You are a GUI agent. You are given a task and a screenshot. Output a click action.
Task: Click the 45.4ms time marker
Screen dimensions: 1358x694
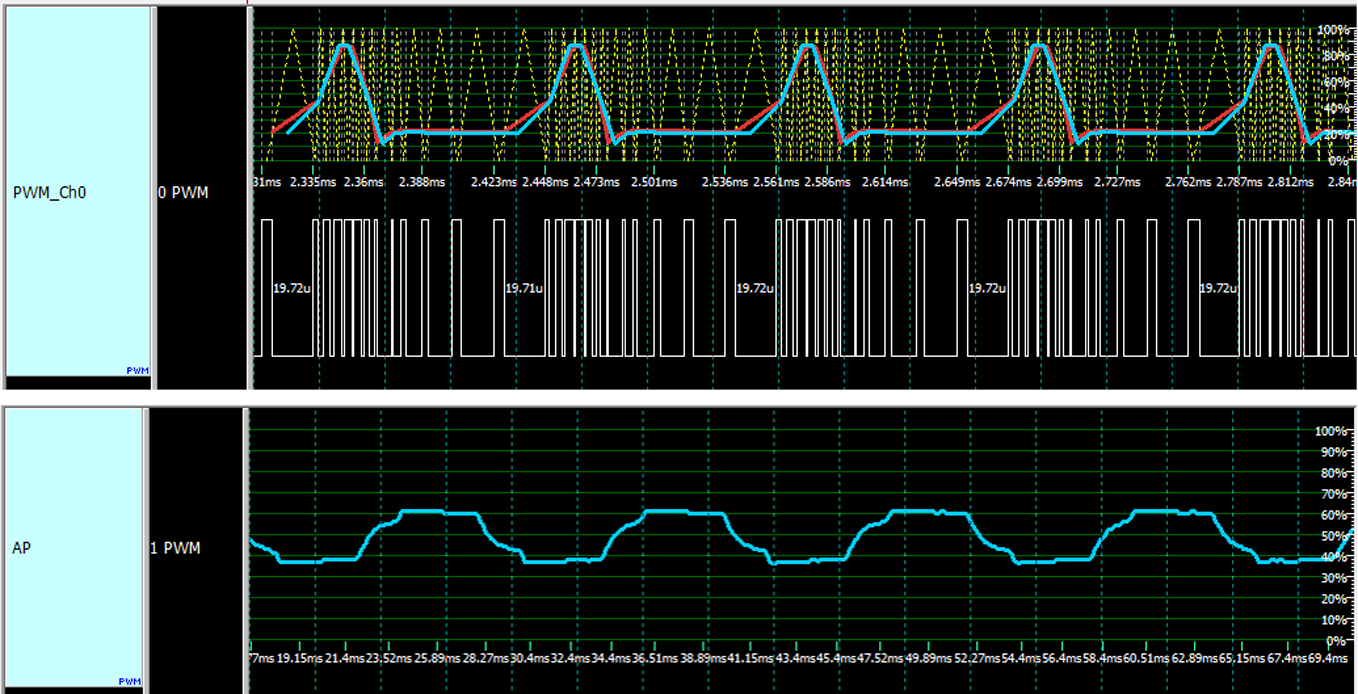coord(836,659)
